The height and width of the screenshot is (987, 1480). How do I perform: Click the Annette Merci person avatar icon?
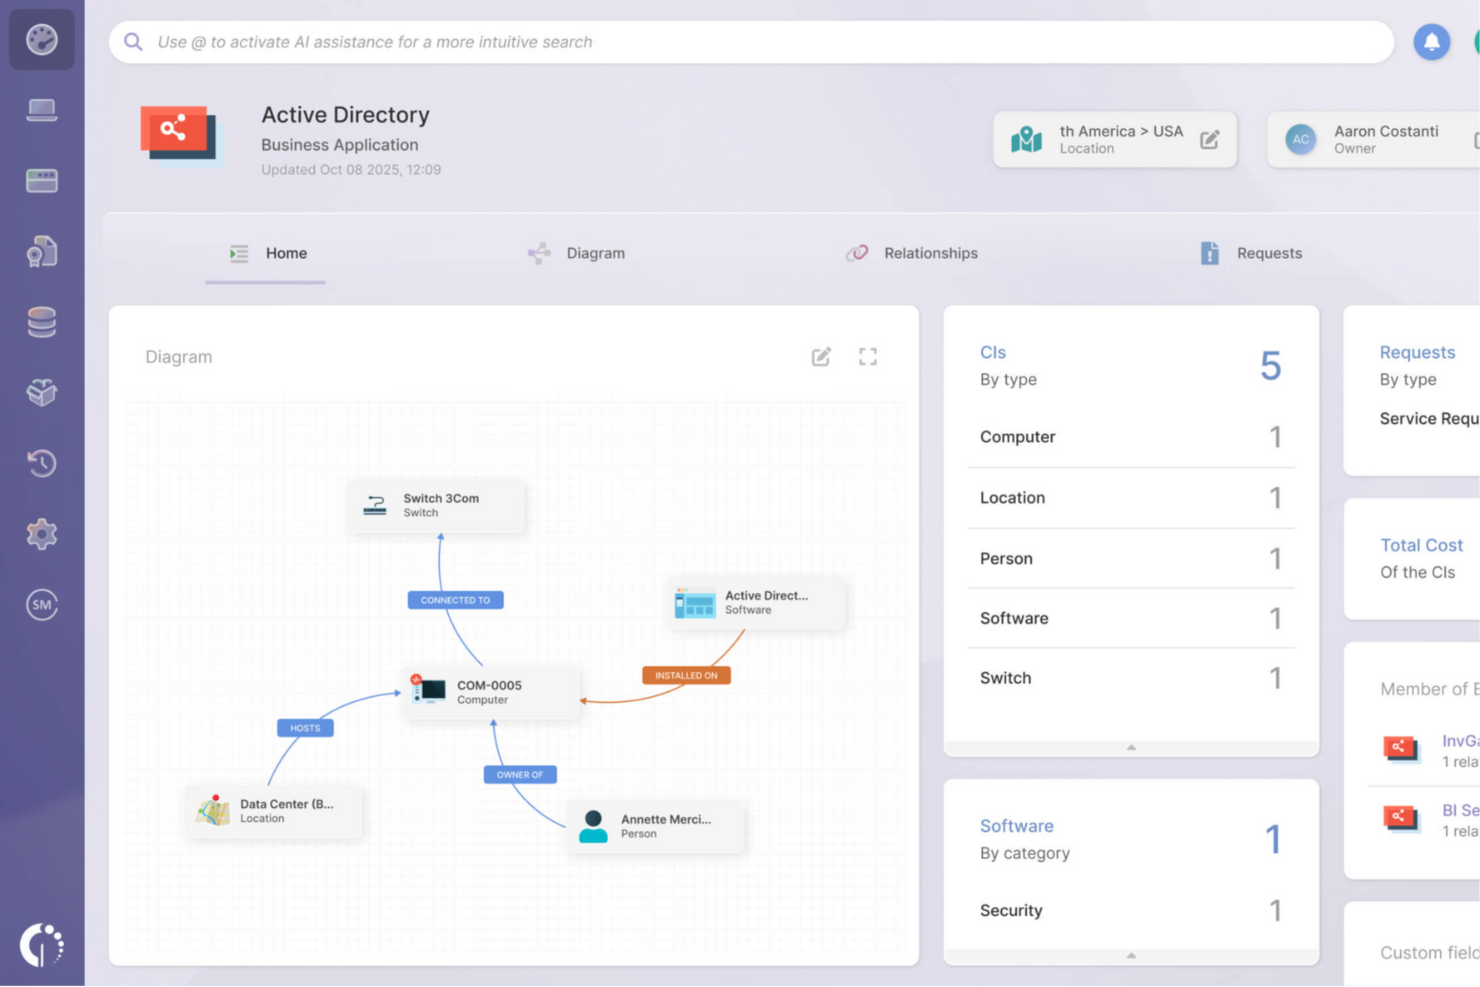coord(593,826)
